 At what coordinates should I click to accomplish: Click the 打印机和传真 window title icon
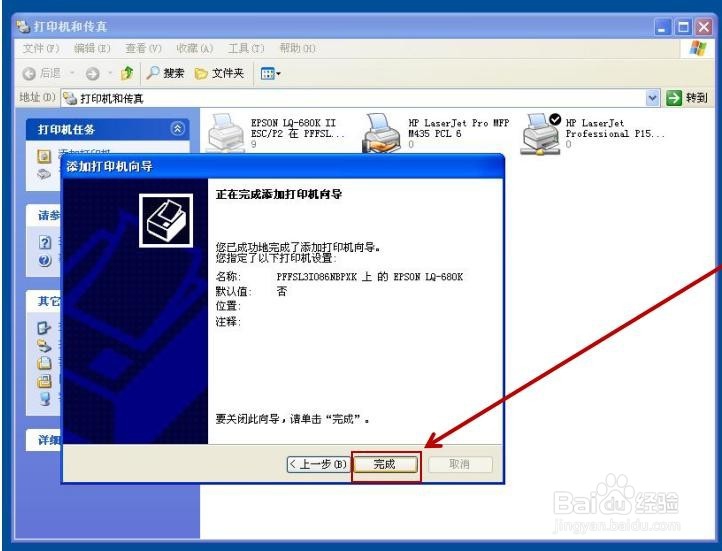(x=23, y=26)
